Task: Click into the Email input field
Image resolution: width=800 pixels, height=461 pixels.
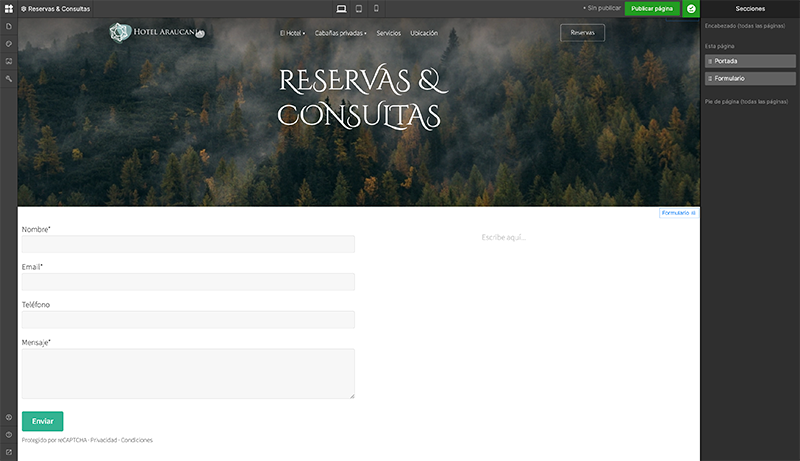Action: [x=188, y=281]
